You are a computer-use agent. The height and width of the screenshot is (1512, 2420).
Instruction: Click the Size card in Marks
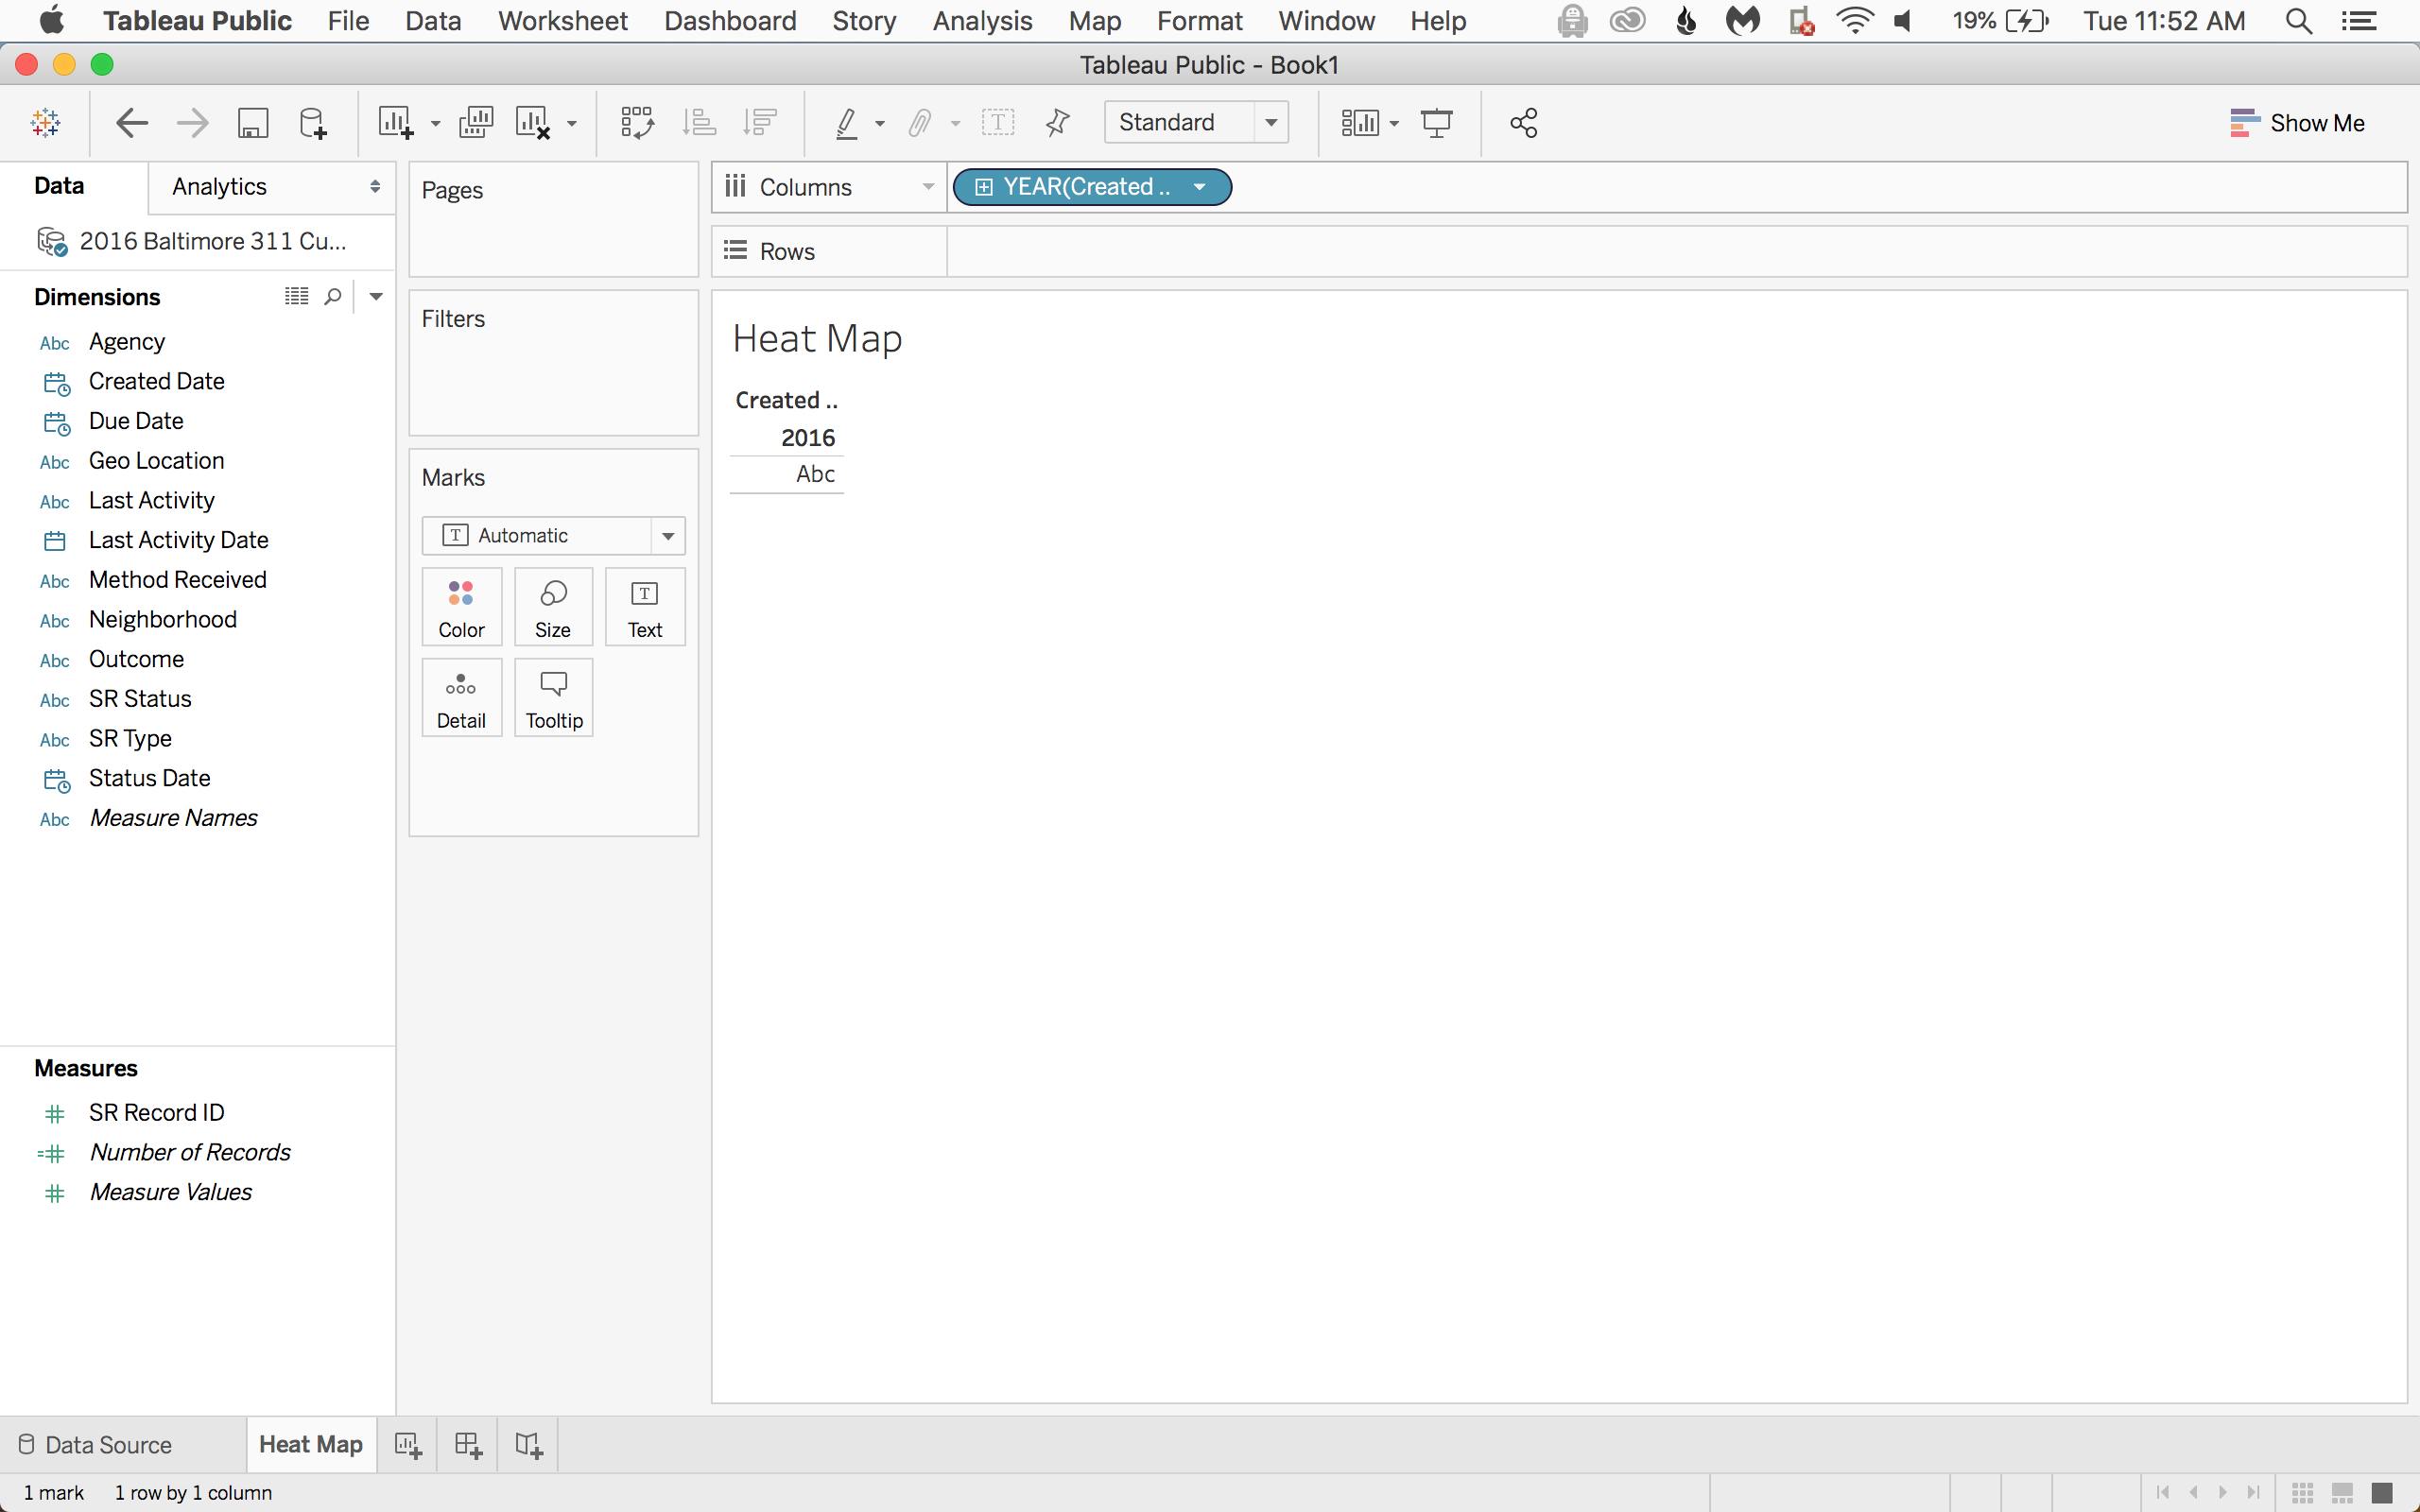tap(553, 607)
